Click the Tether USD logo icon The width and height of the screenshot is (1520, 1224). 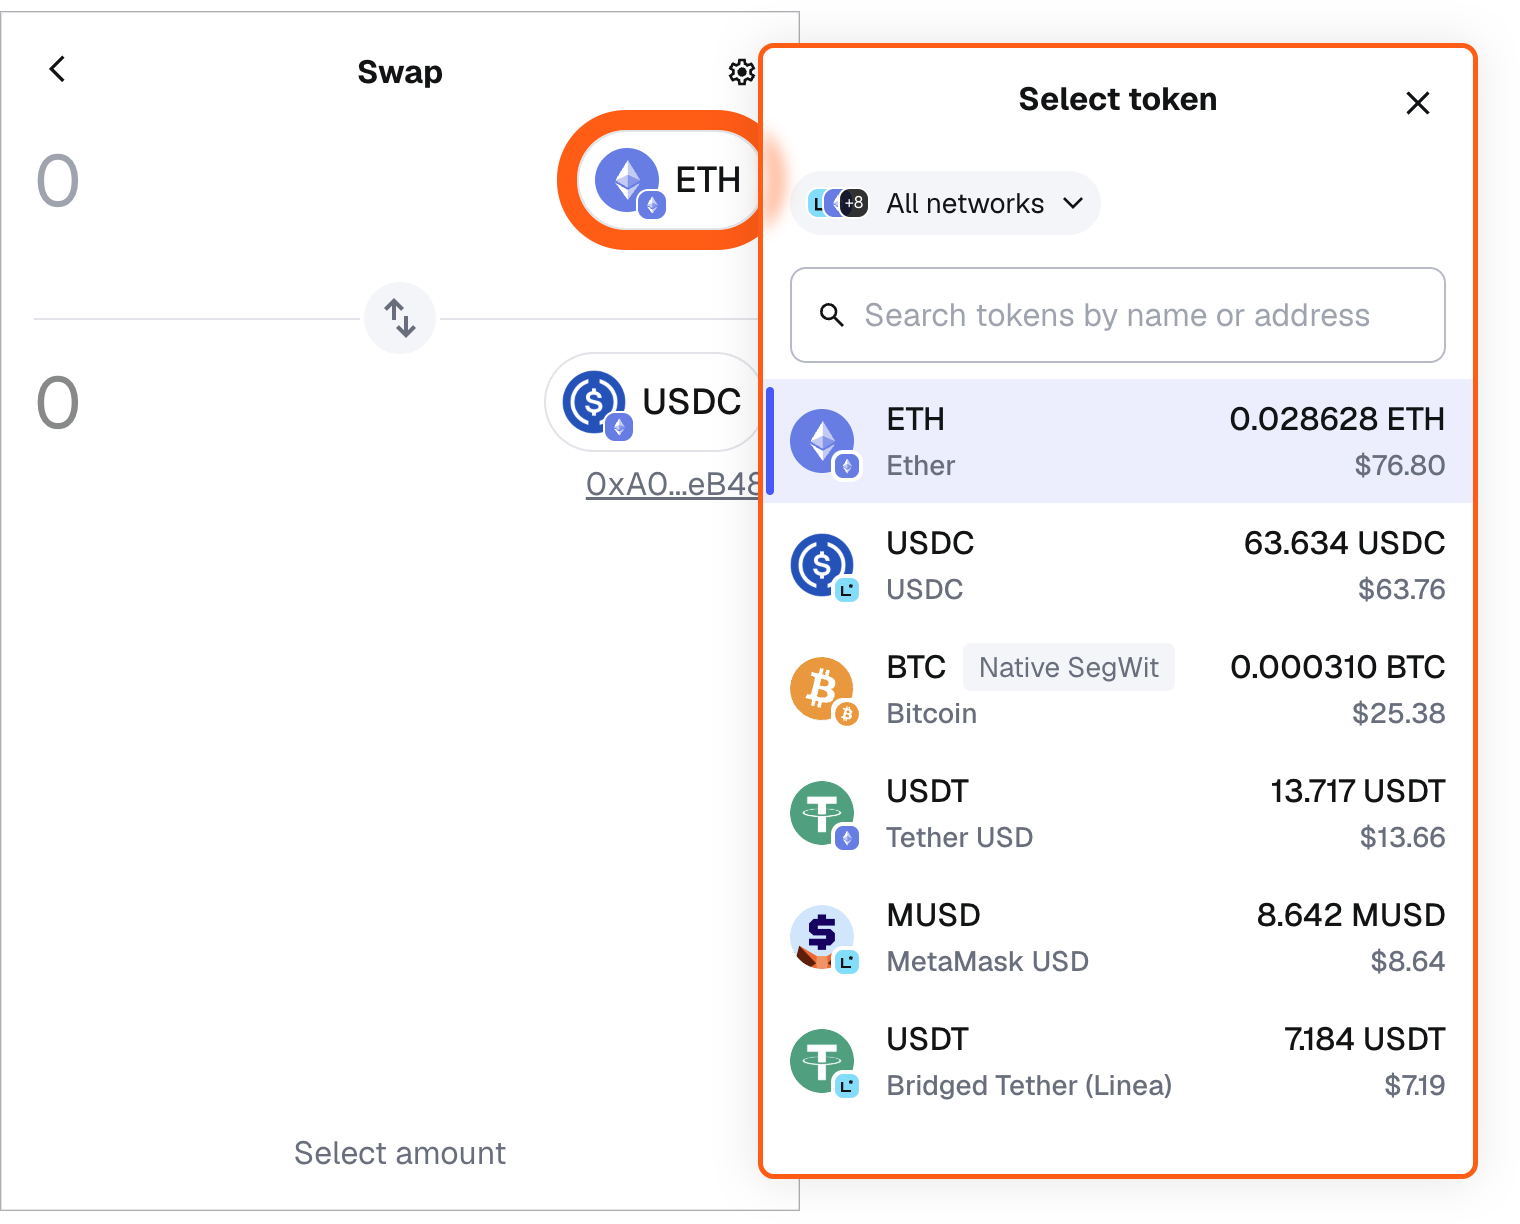pos(823,814)
